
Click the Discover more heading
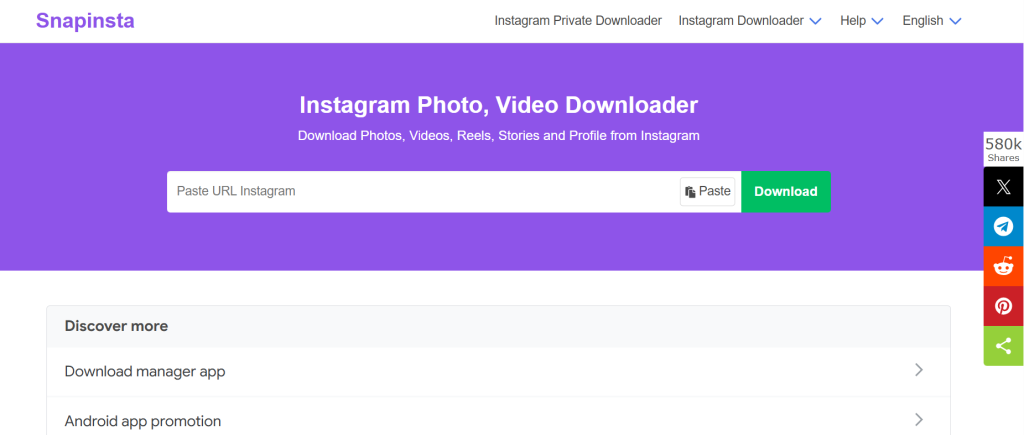[116, 326]
